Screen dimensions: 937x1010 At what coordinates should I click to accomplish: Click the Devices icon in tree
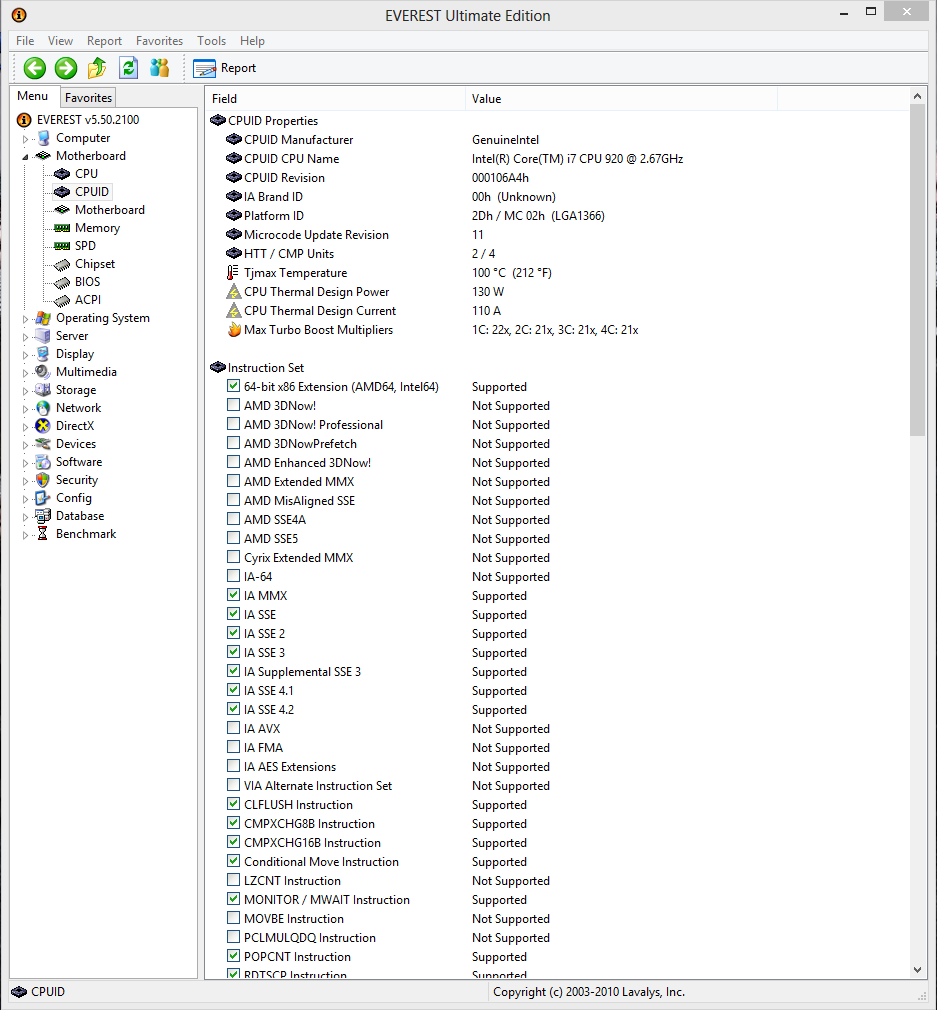coord(43,444)
